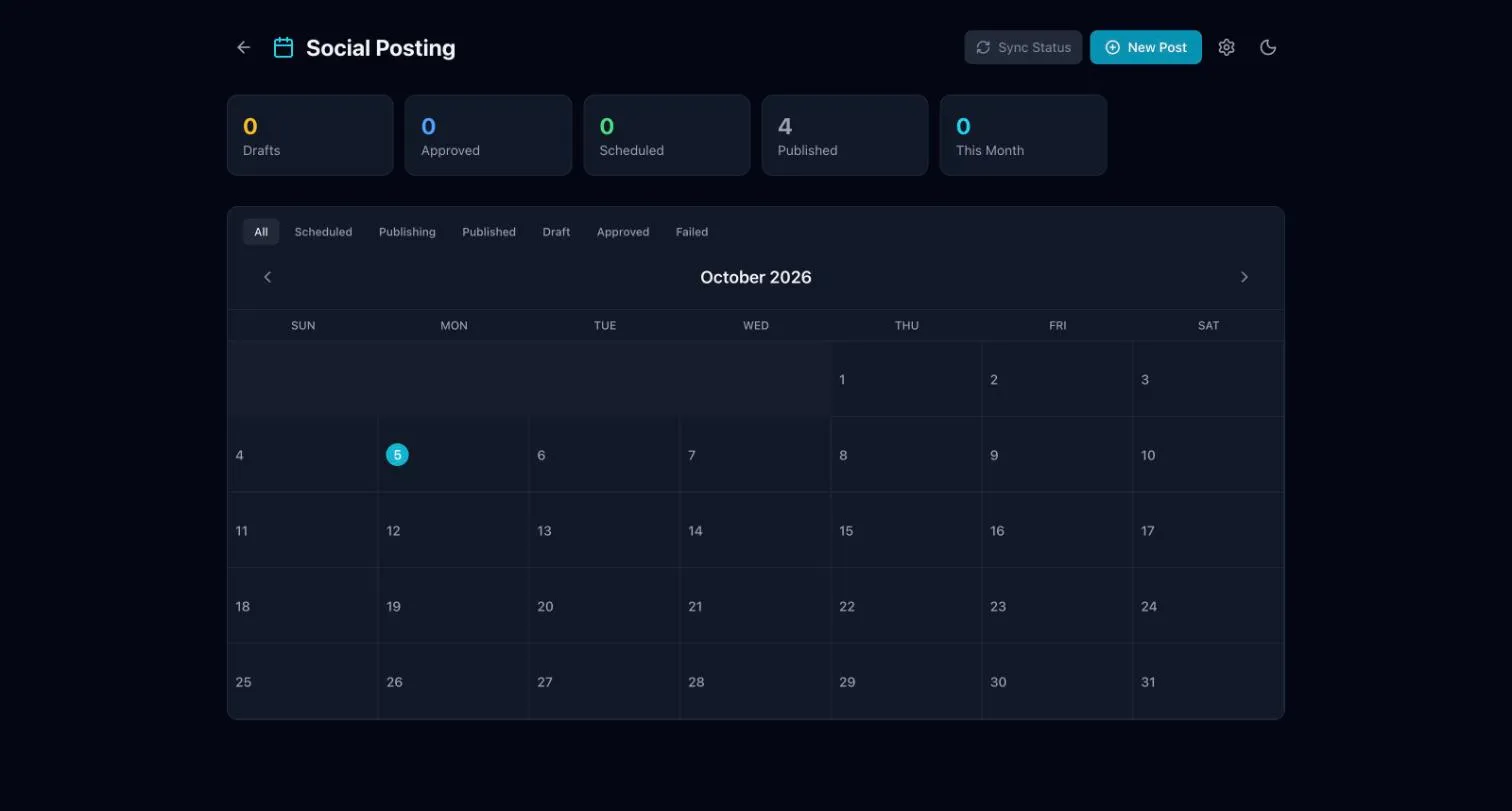This screenshot has height=811, width=1512.
Task: Filter posts by Approved tab
Action: coord(623,232)
